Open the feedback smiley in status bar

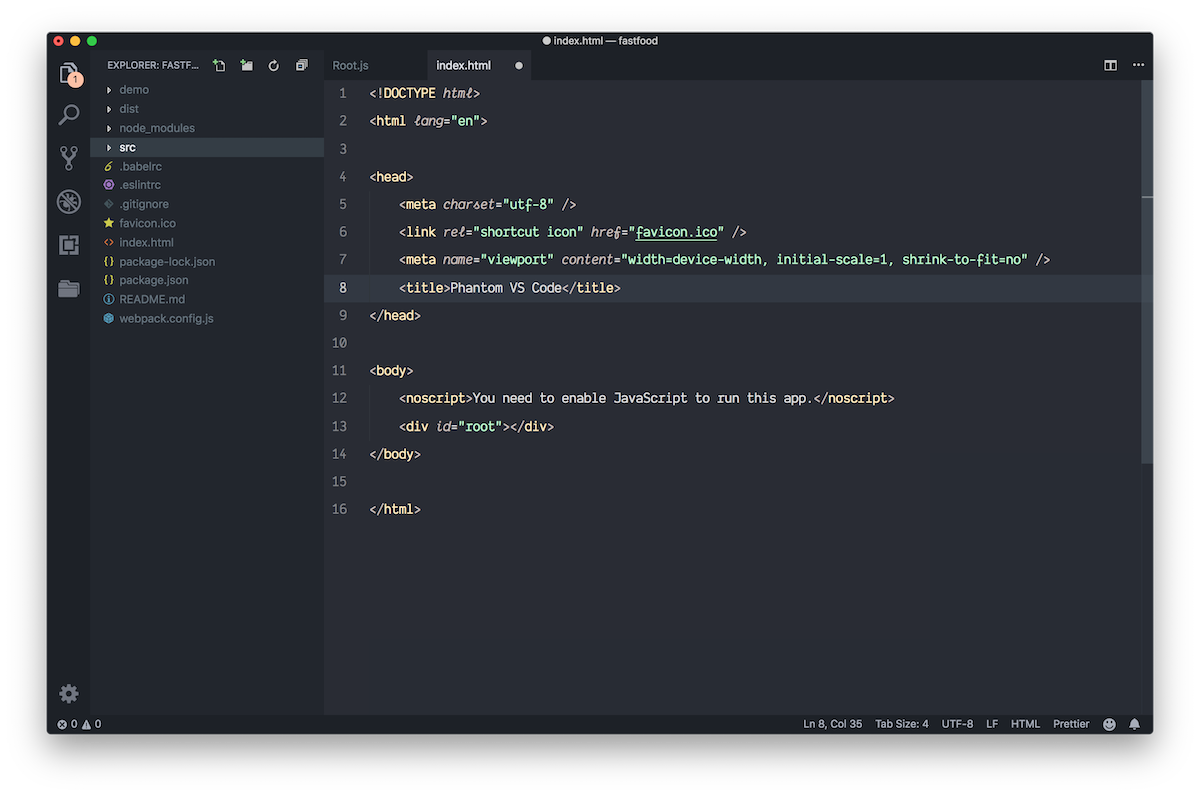pos(1109,724)
